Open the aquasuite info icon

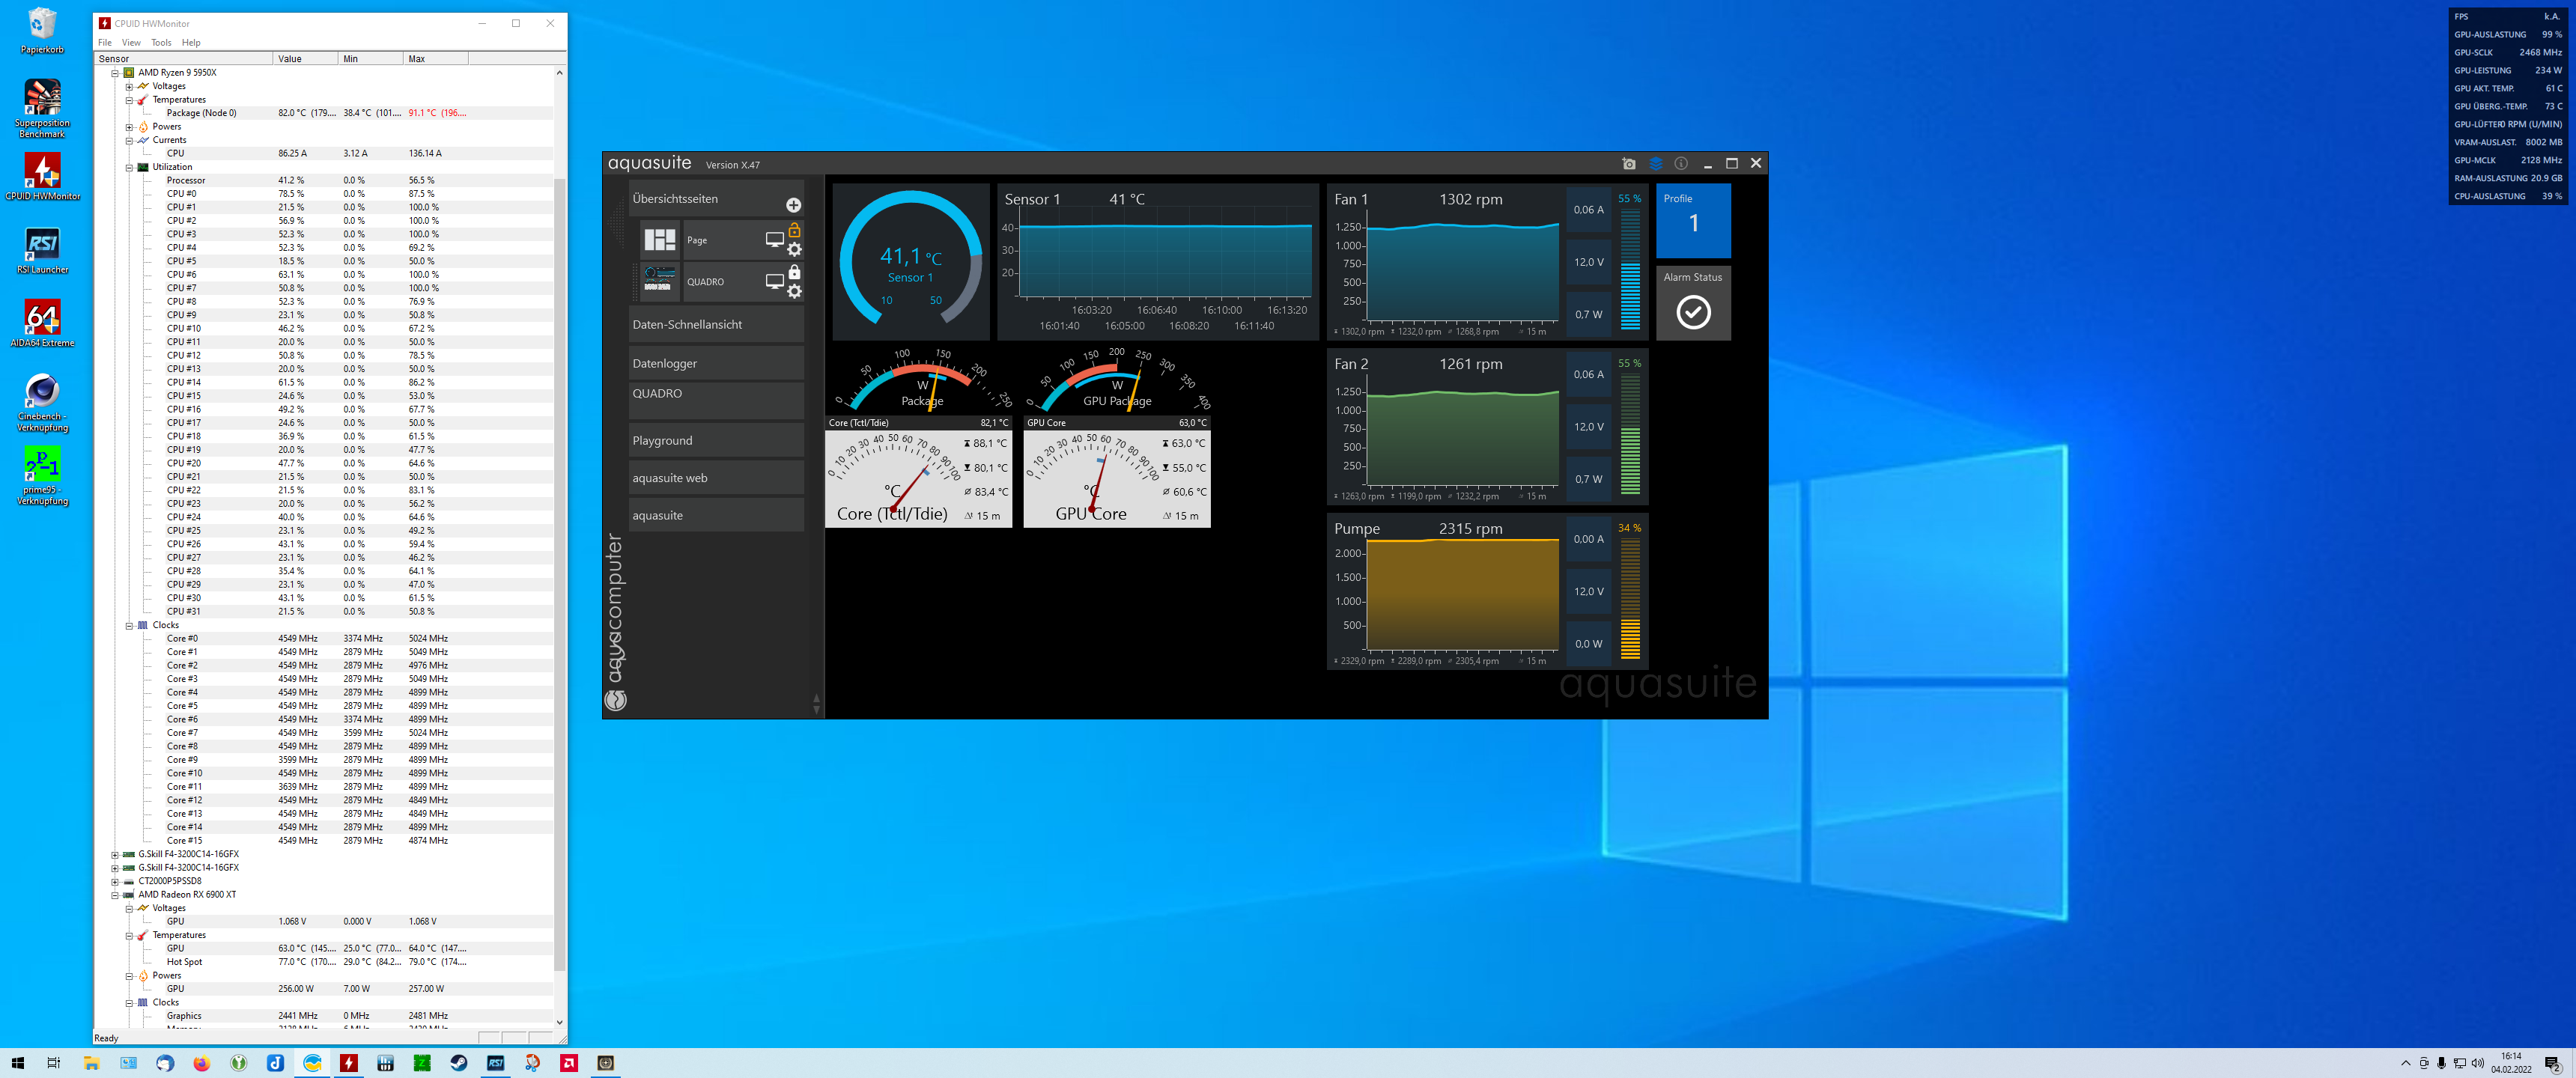click(1681, 164)
